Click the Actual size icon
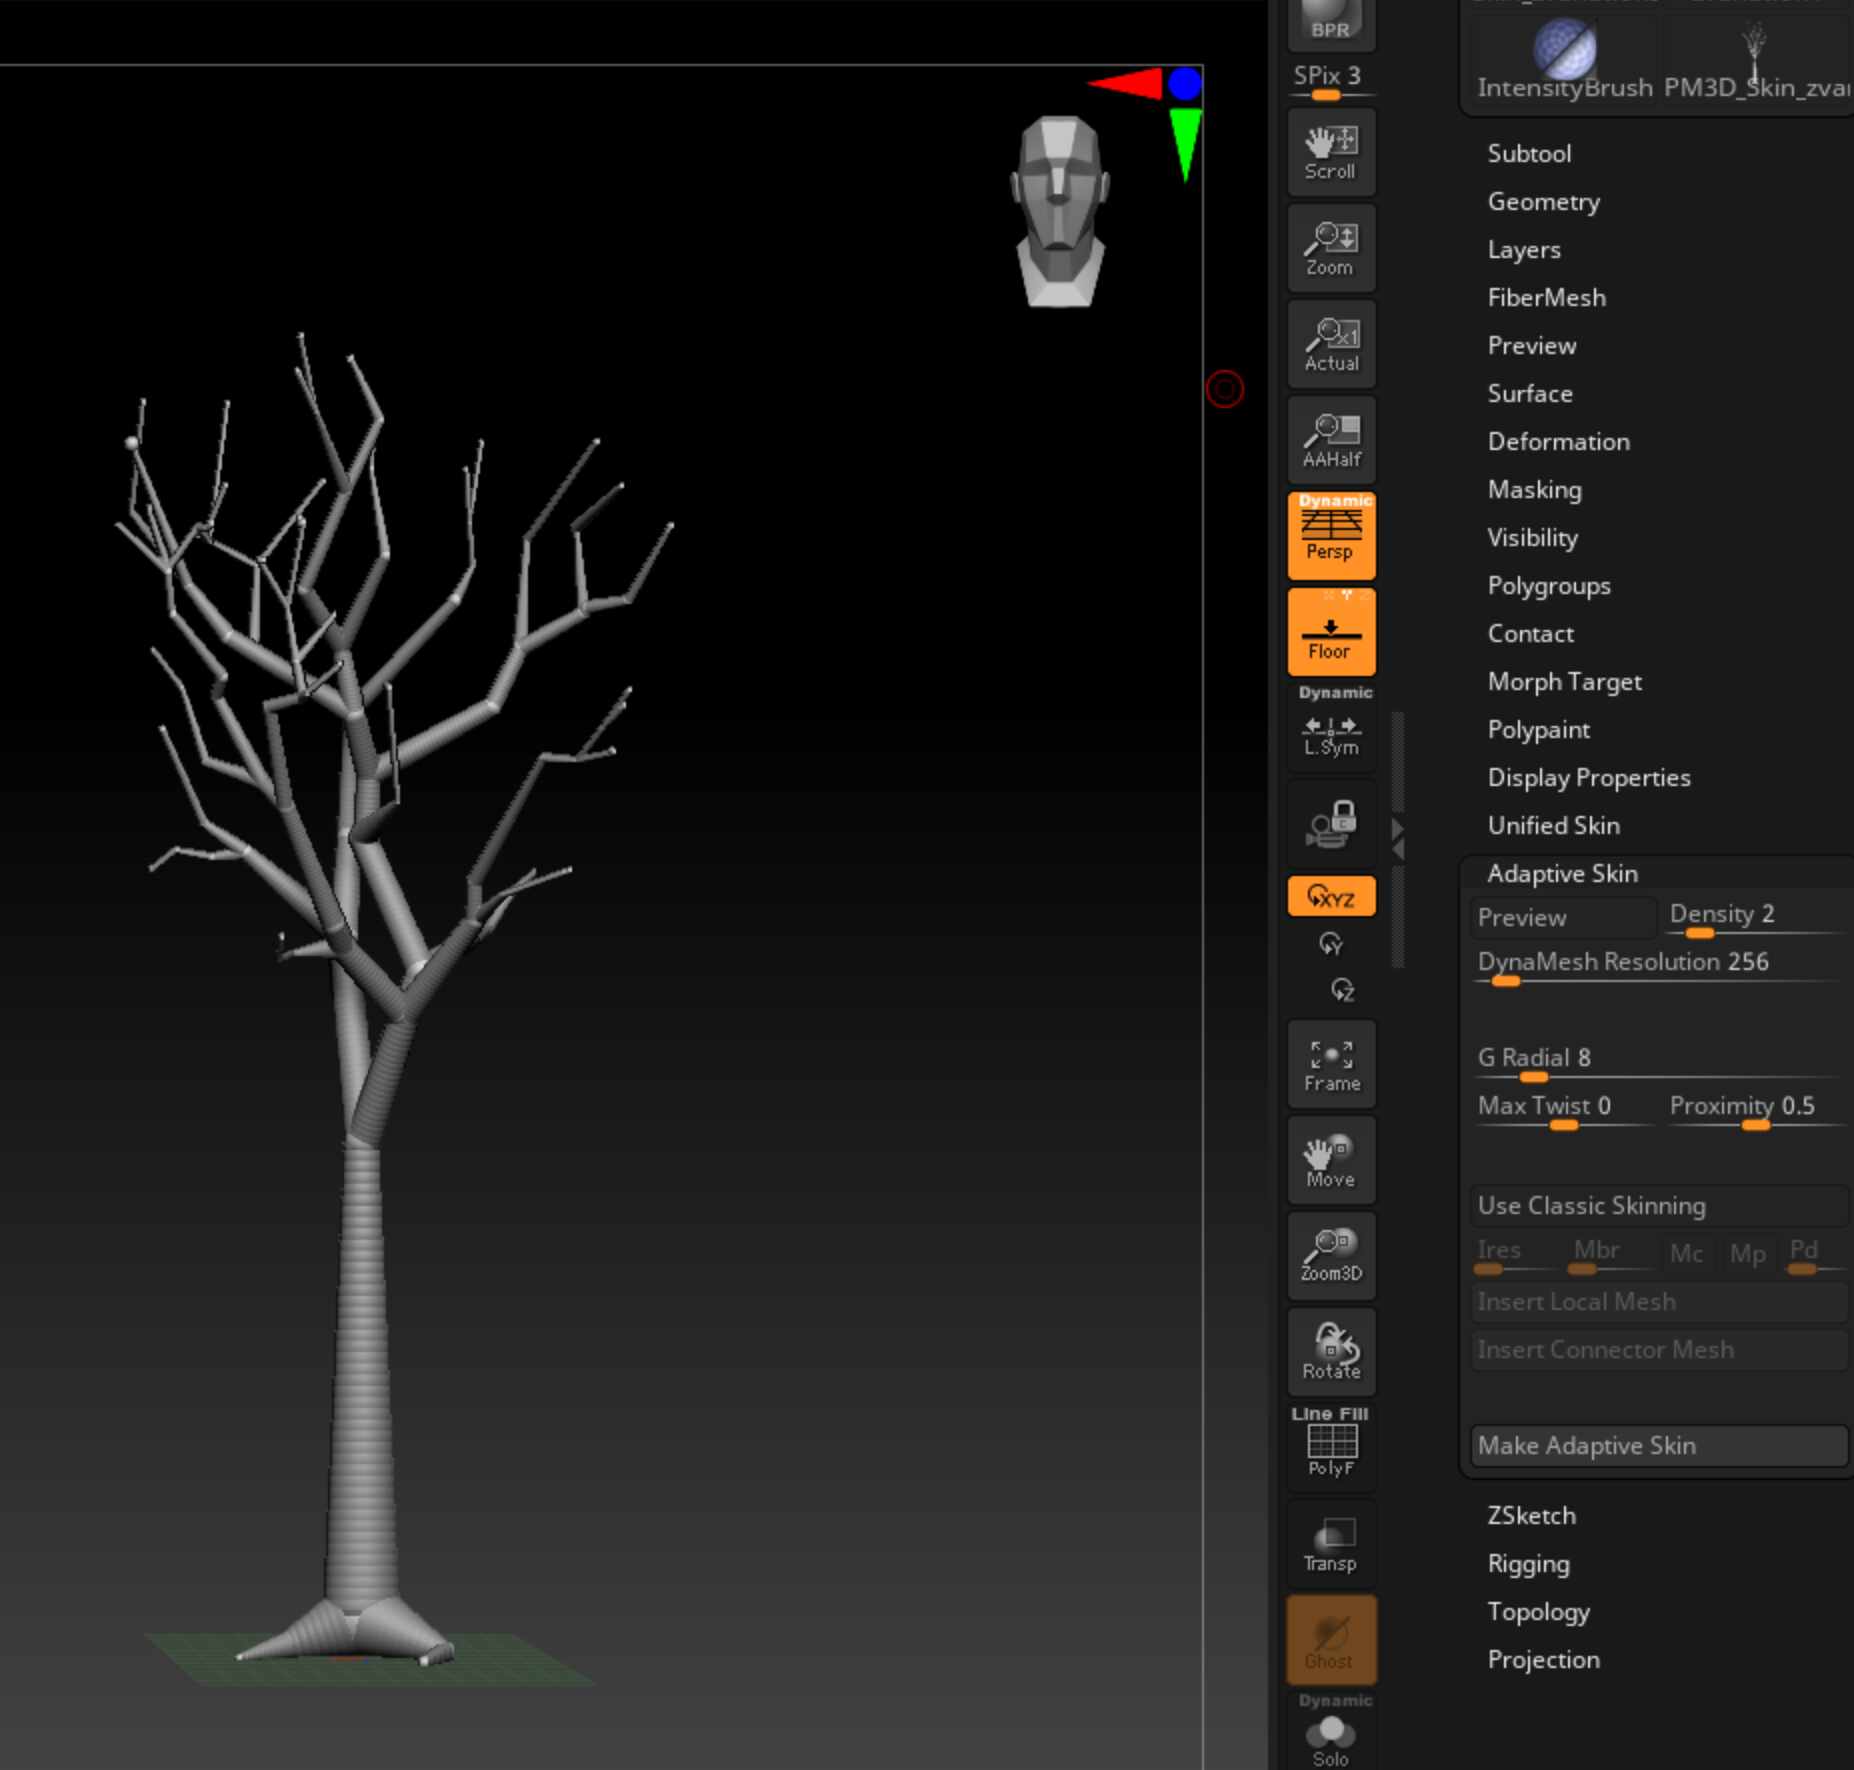 tap(1331, 344)
